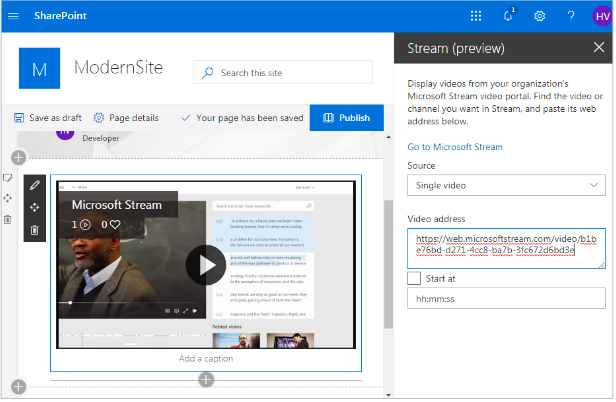Click the SharePoint header title
Viewport: 616px width, 402px height.
(x=60, y=16)
